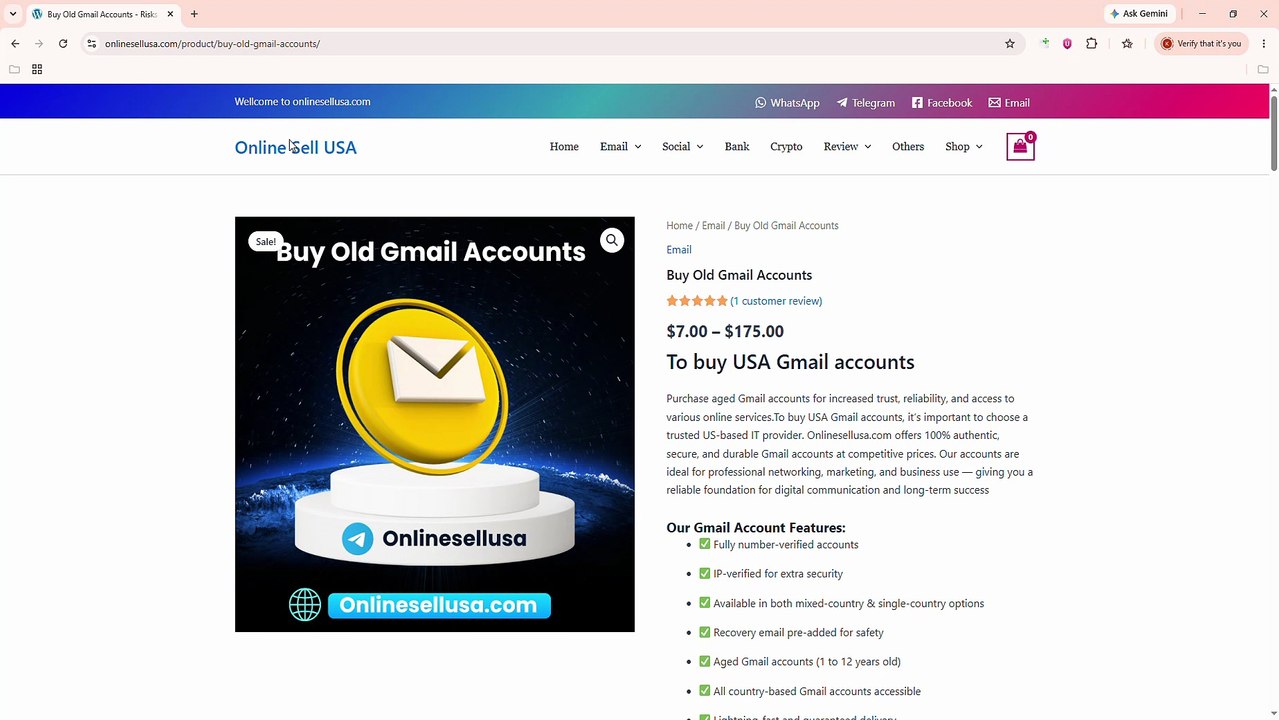Open the tab search dropdown arrow

point(13,14)
